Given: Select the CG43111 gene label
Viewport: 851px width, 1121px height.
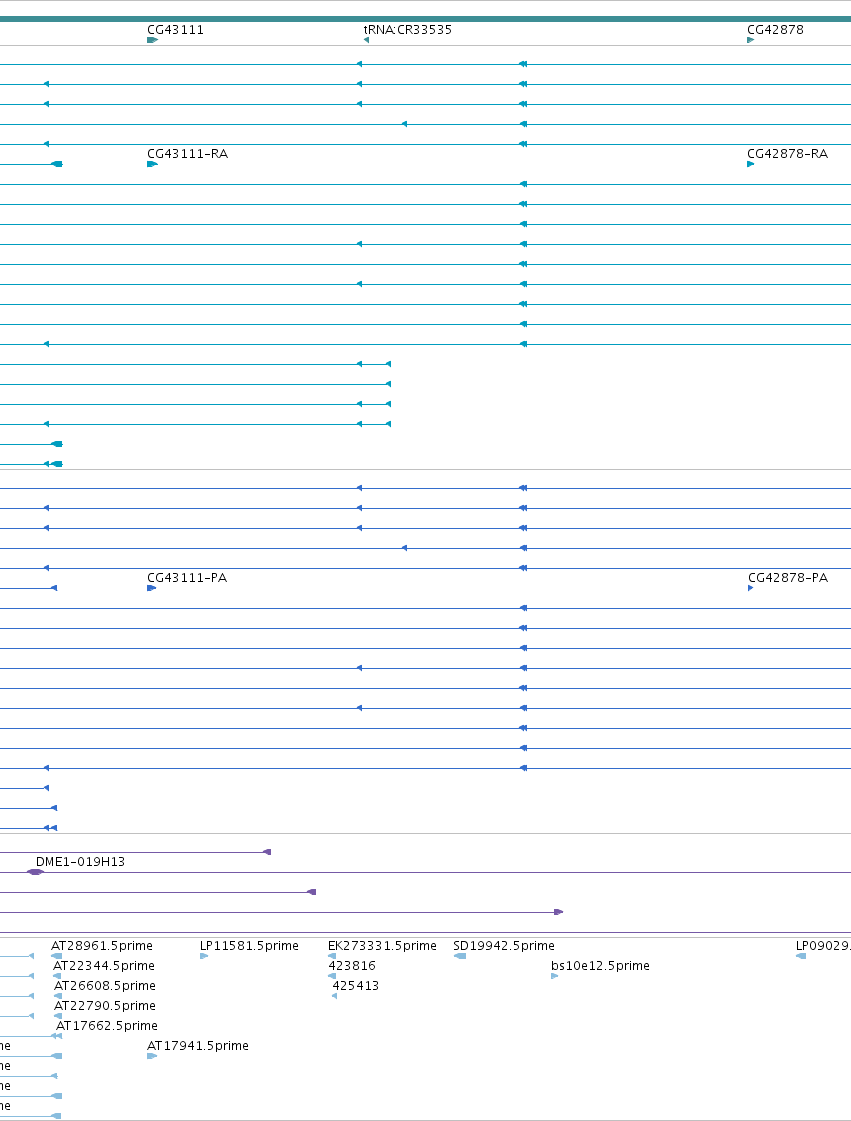Looking at the screenshot, I should coord(175,30).
